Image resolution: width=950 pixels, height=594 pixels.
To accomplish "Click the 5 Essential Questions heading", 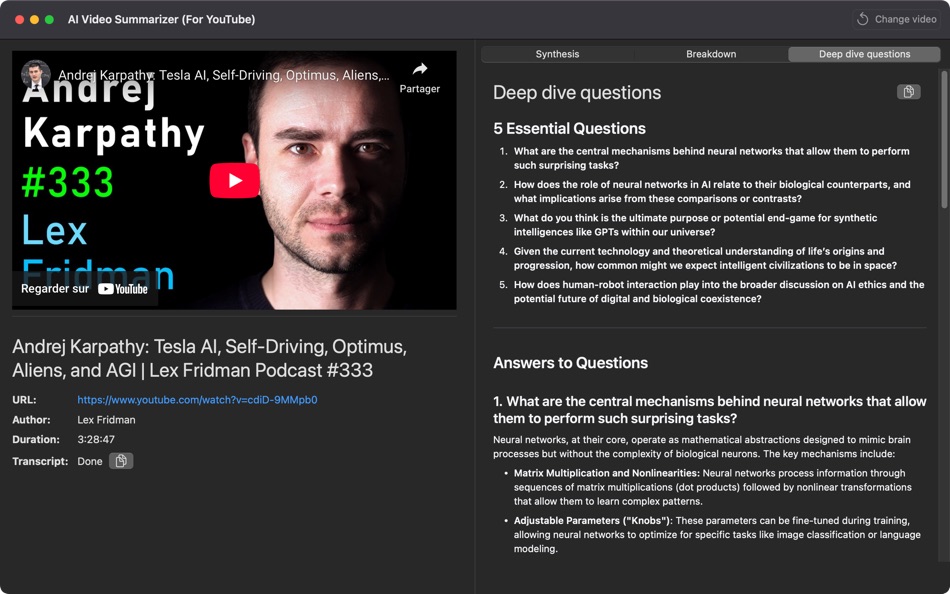I will click(569, 128).
